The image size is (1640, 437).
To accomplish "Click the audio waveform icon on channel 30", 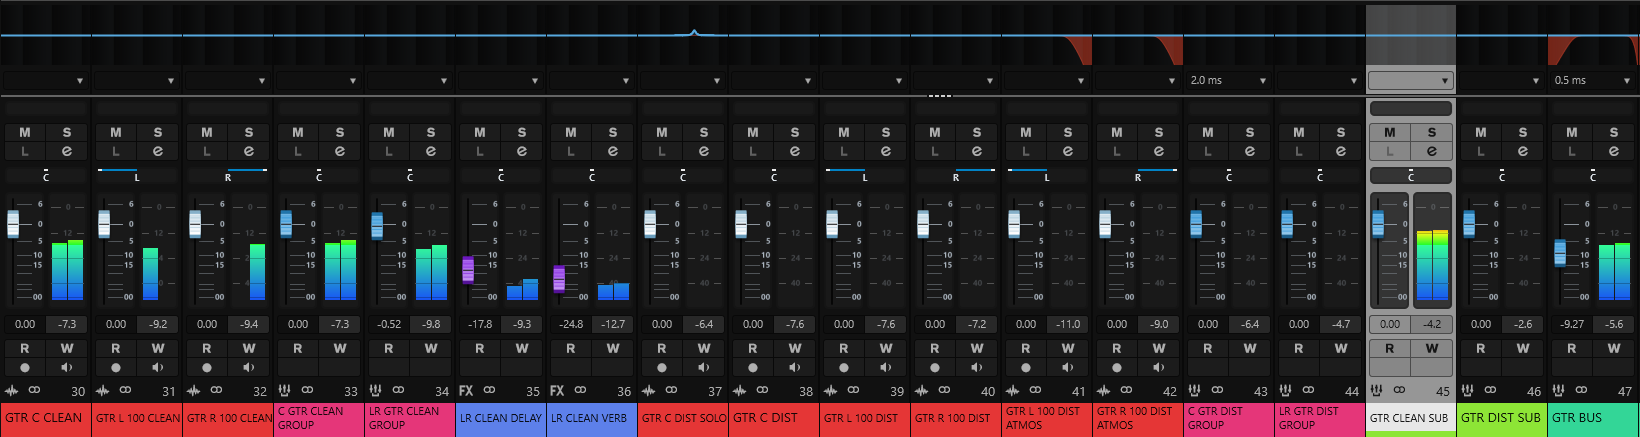I will pos(12,390).
